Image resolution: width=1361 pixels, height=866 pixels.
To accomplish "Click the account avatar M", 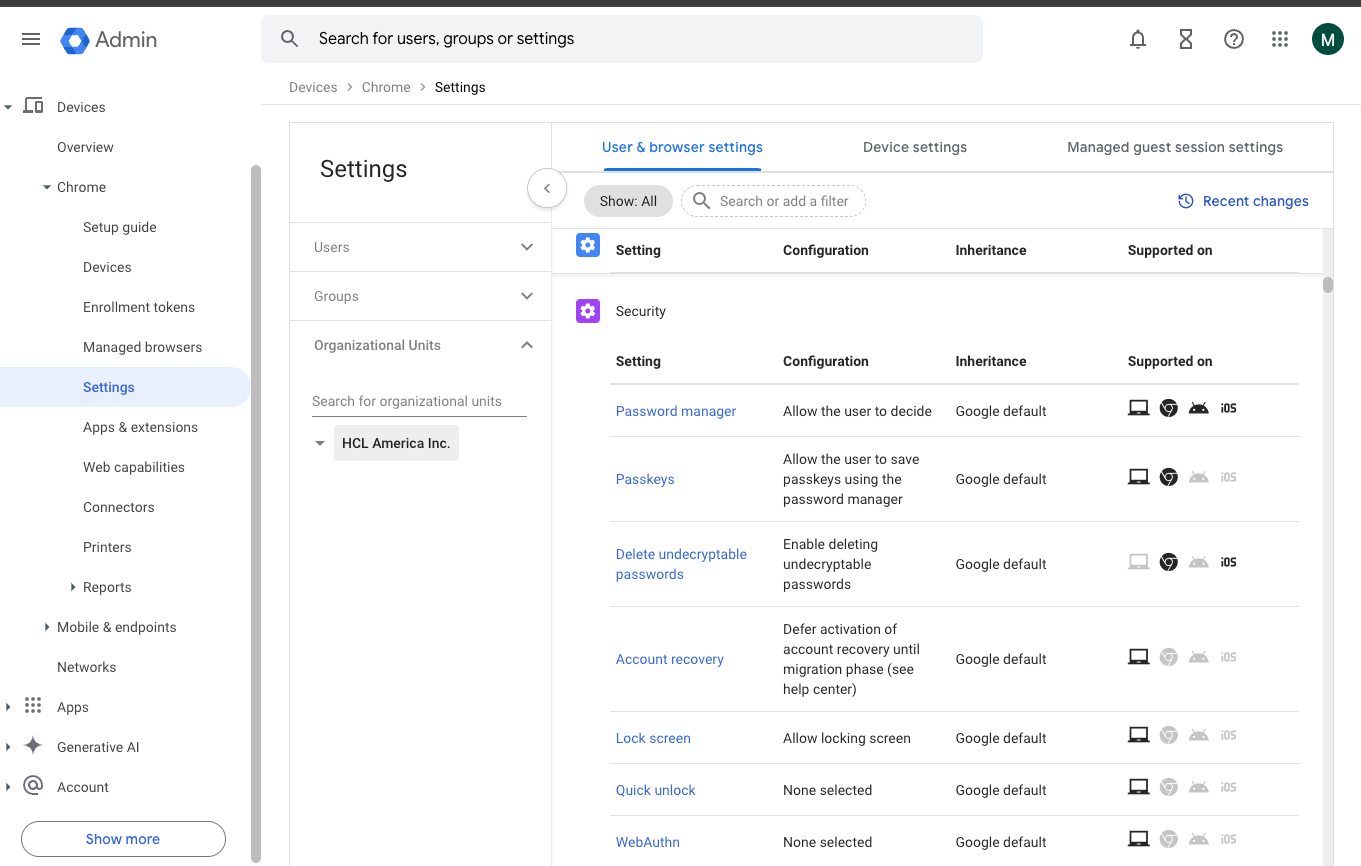I will tap(1327, 39).
